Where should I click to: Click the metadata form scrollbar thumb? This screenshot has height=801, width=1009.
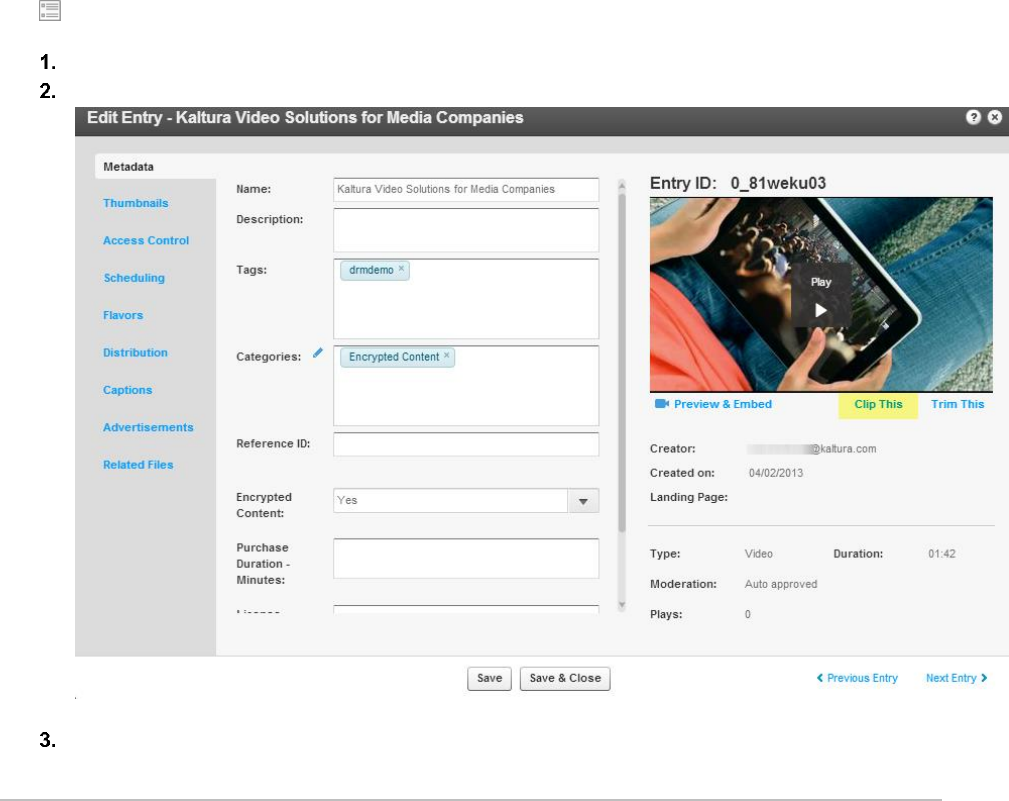pyautogui.click(x=622, y=362)
